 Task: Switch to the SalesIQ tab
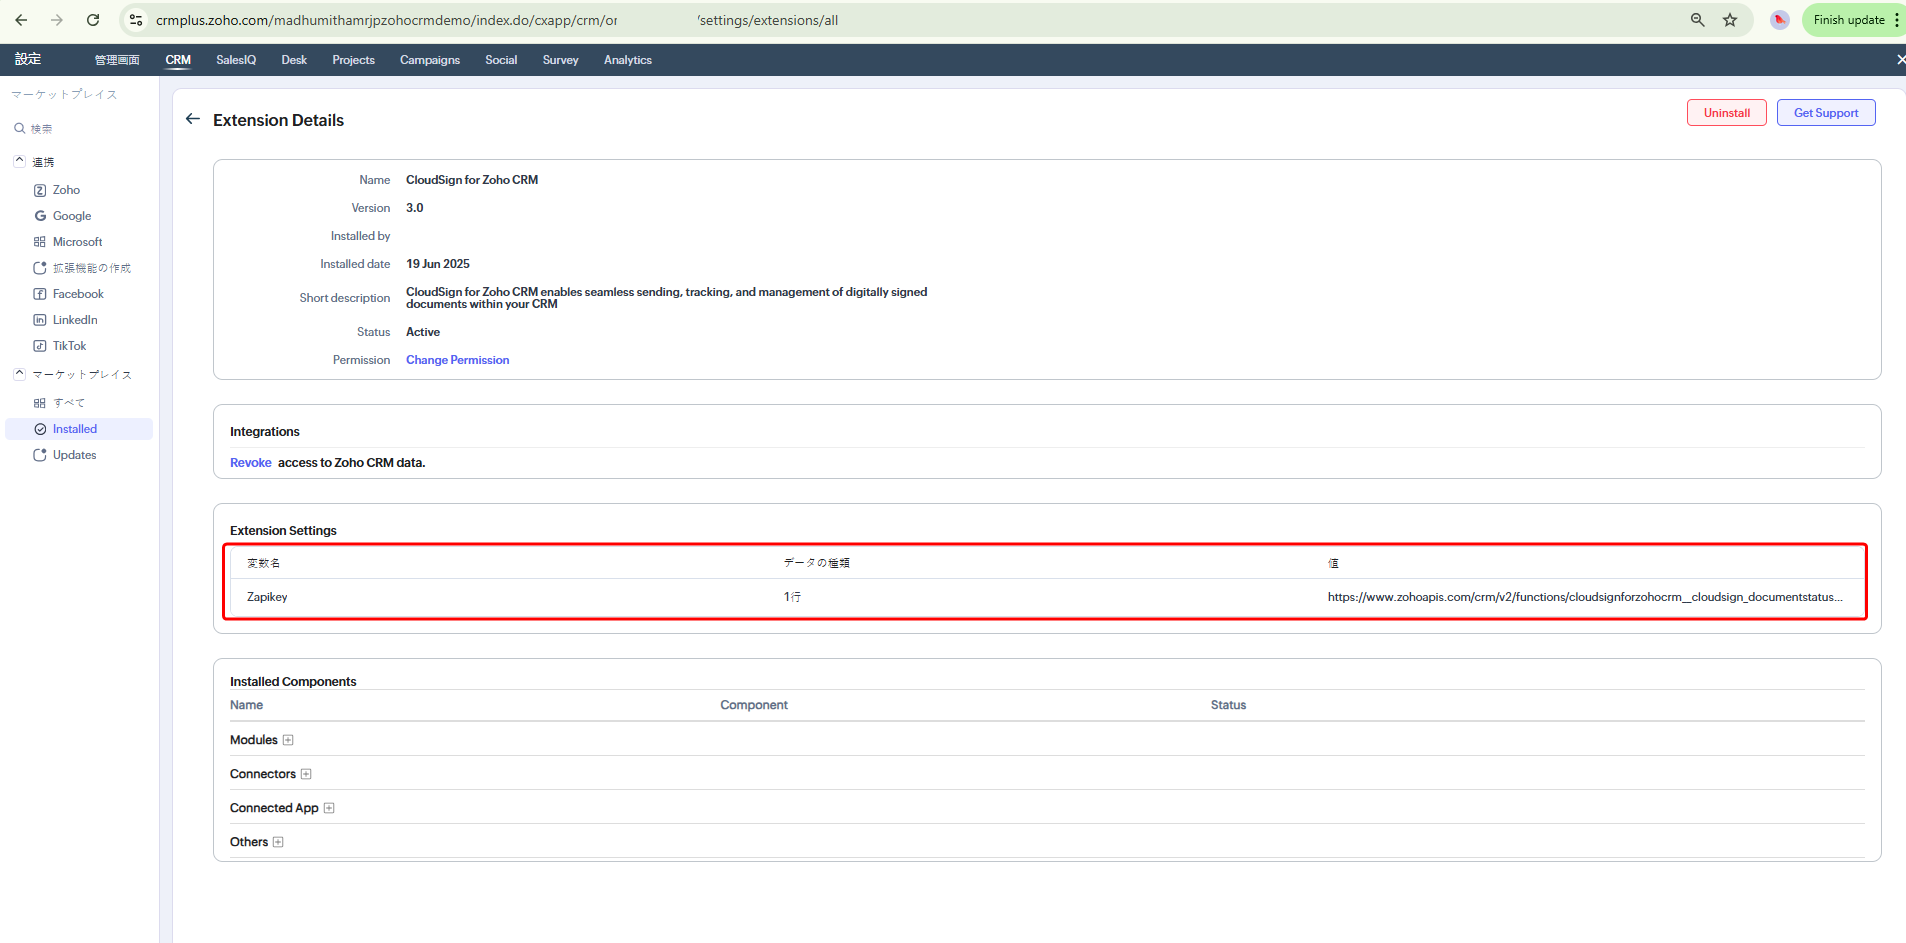click(236, 60)
